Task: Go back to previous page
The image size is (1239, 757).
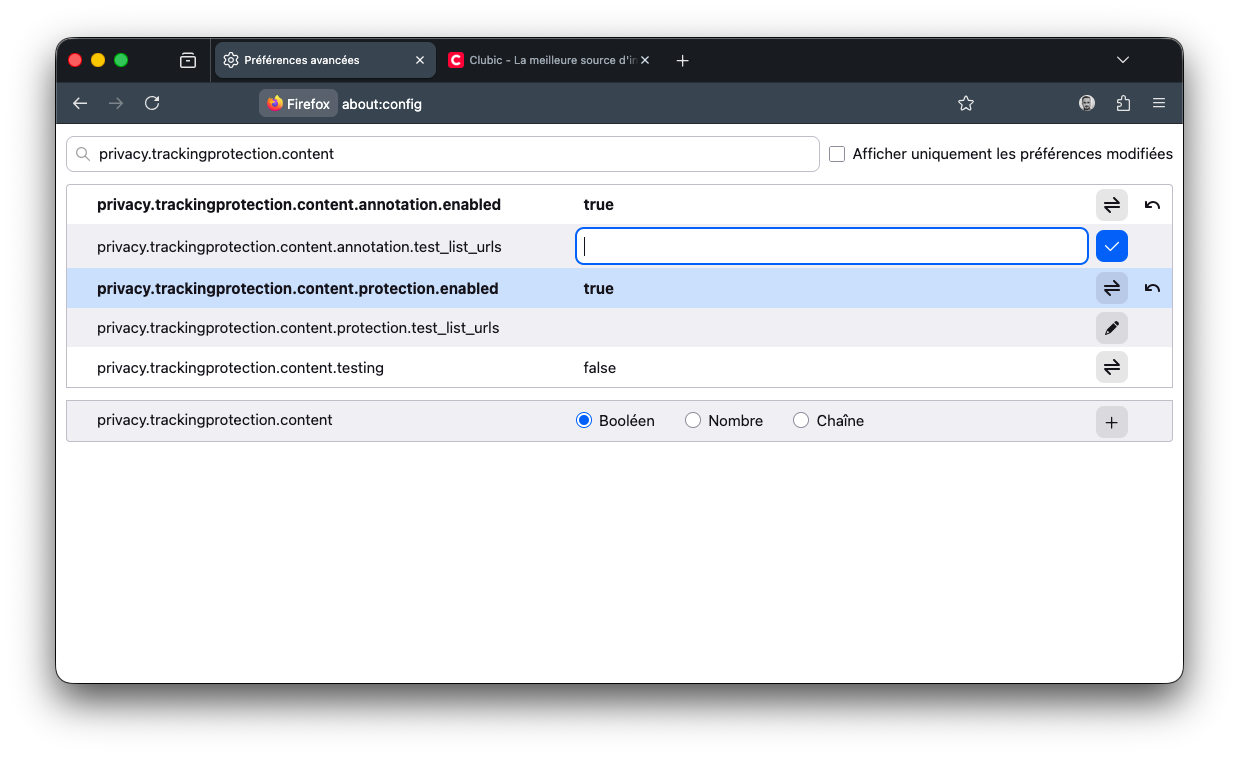Action: click(x=80, y=103)
